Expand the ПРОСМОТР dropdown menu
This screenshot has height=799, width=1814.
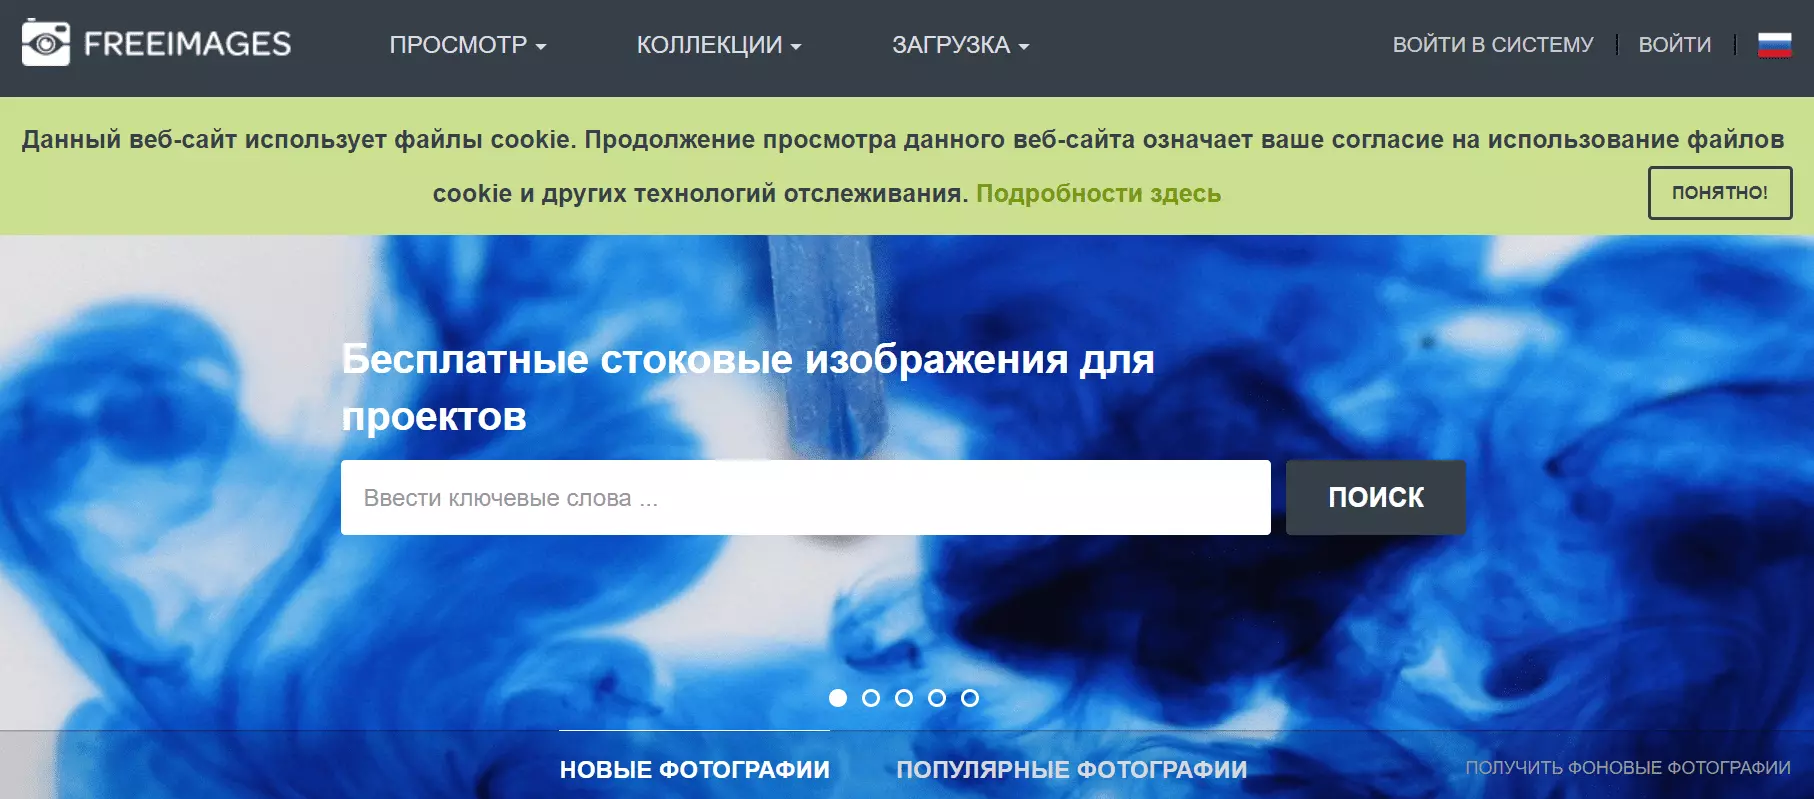tap(467, 45)
